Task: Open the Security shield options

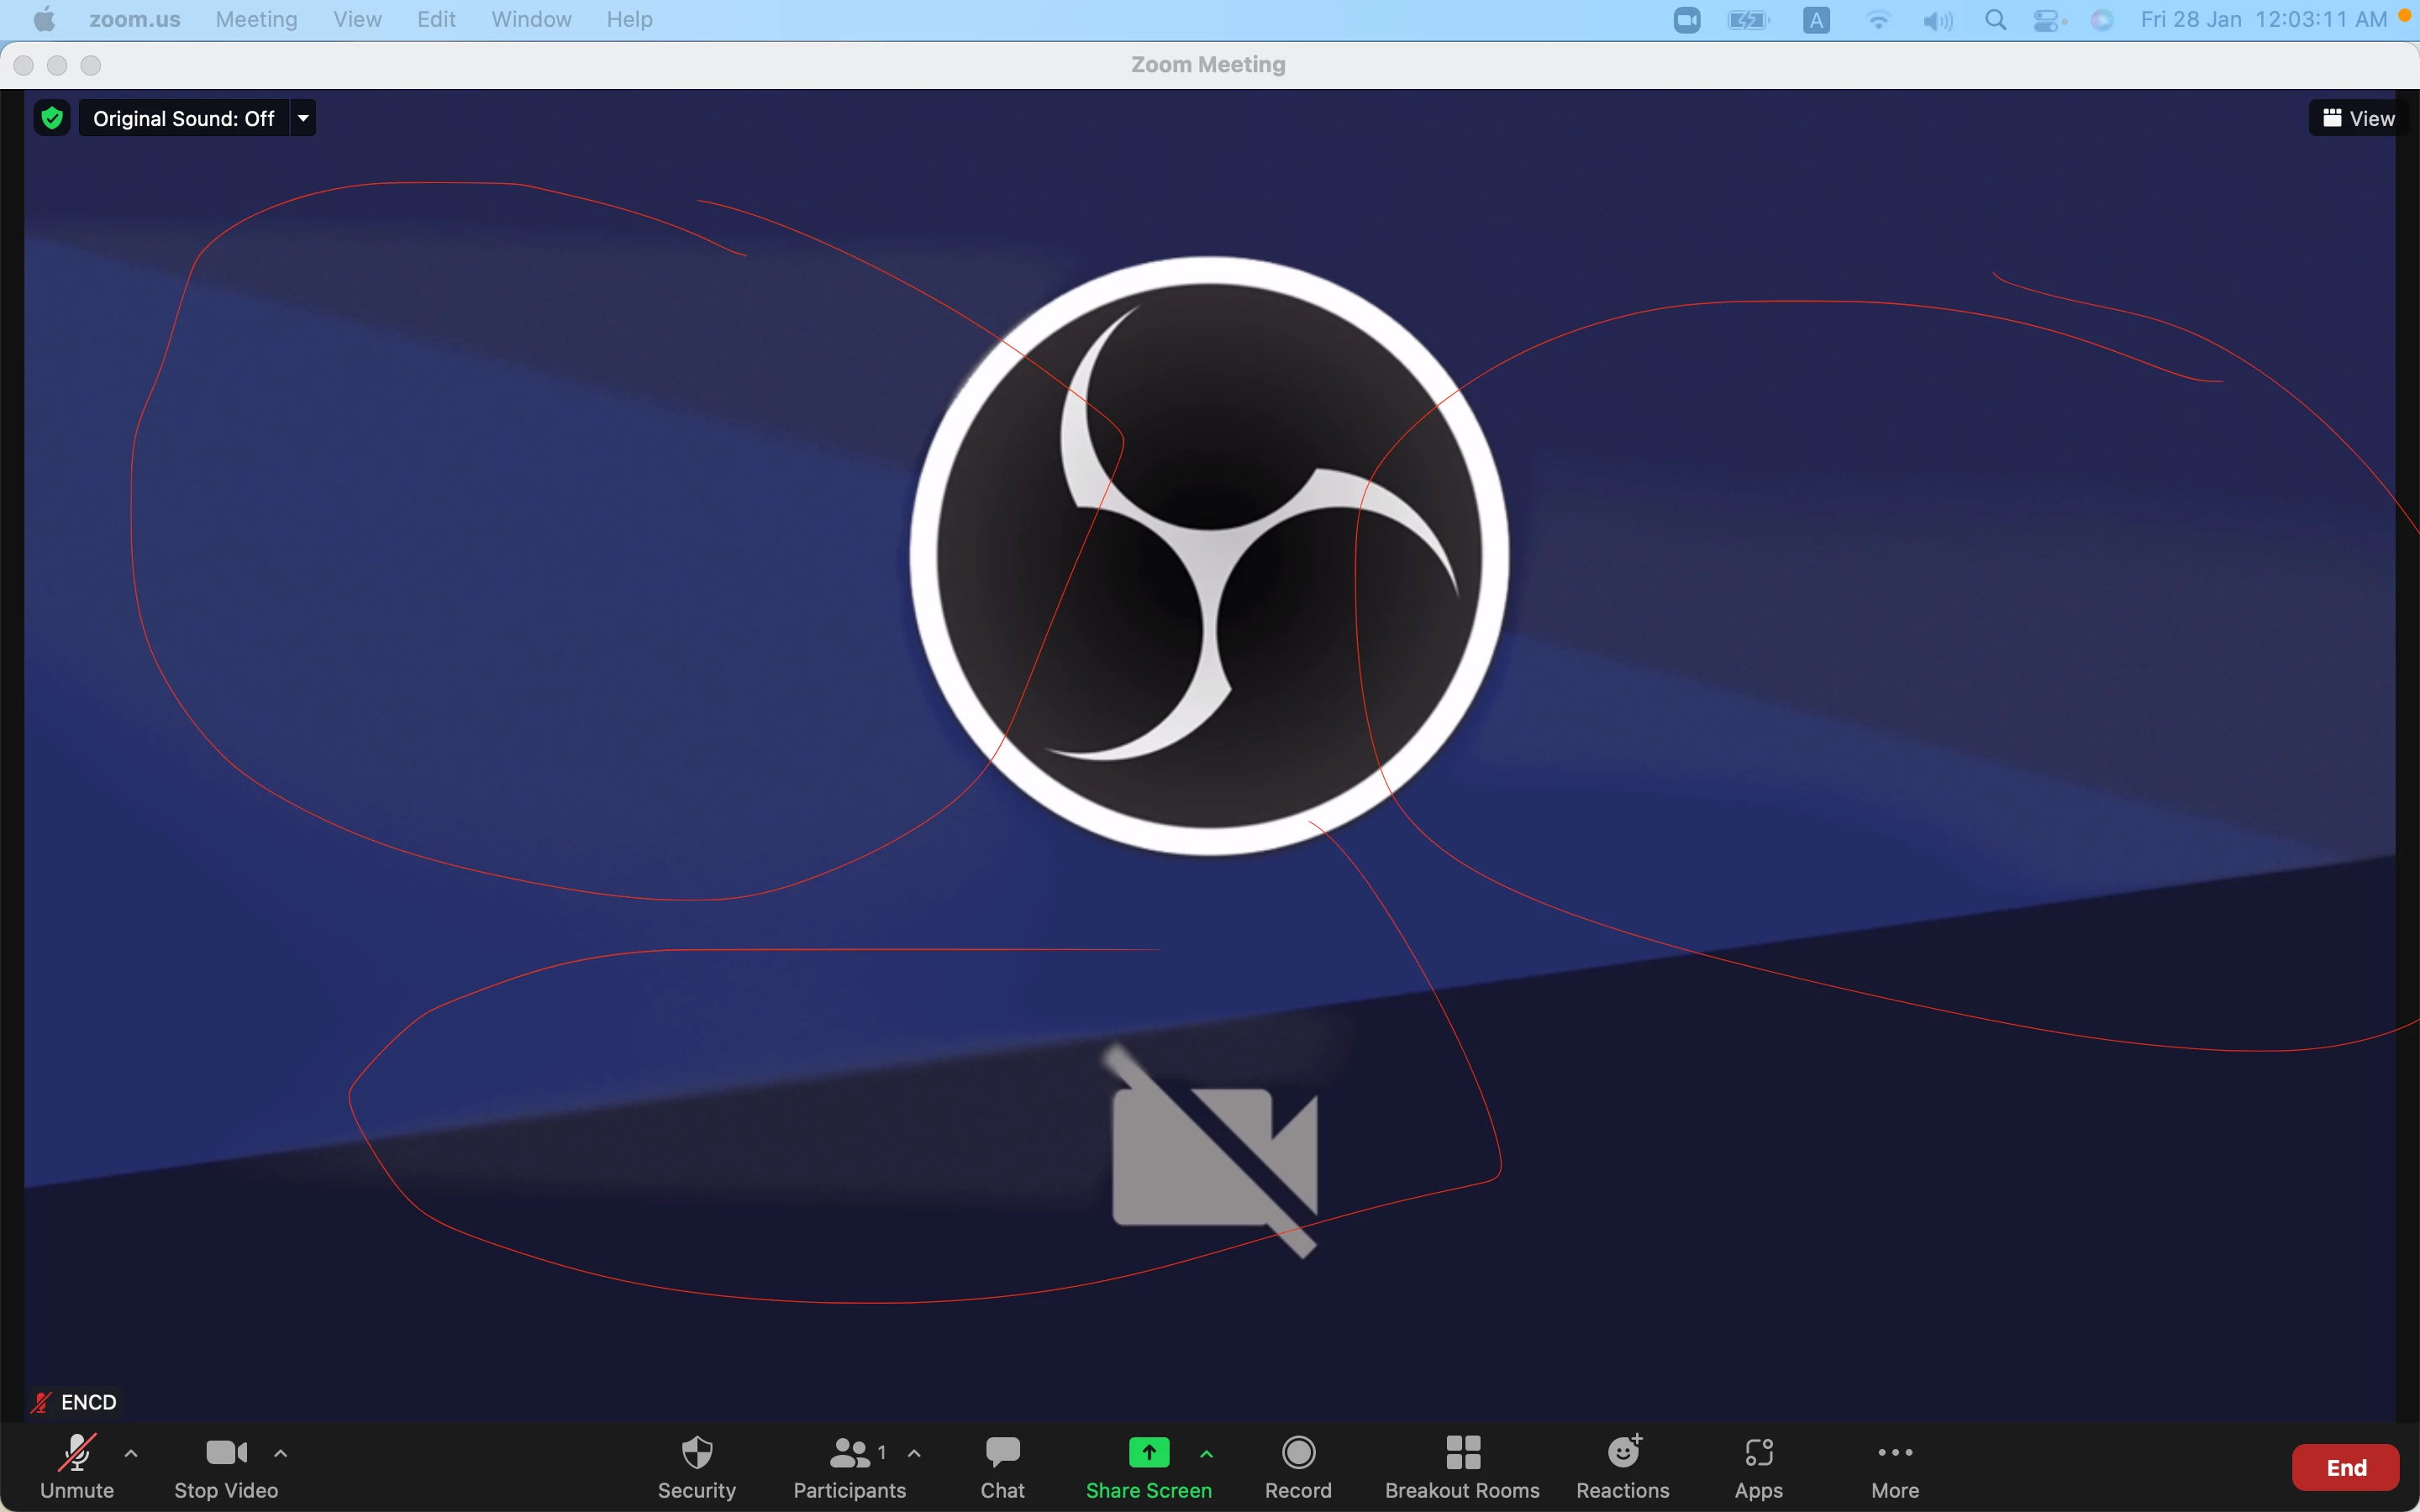Action: tap(696, 1466)
